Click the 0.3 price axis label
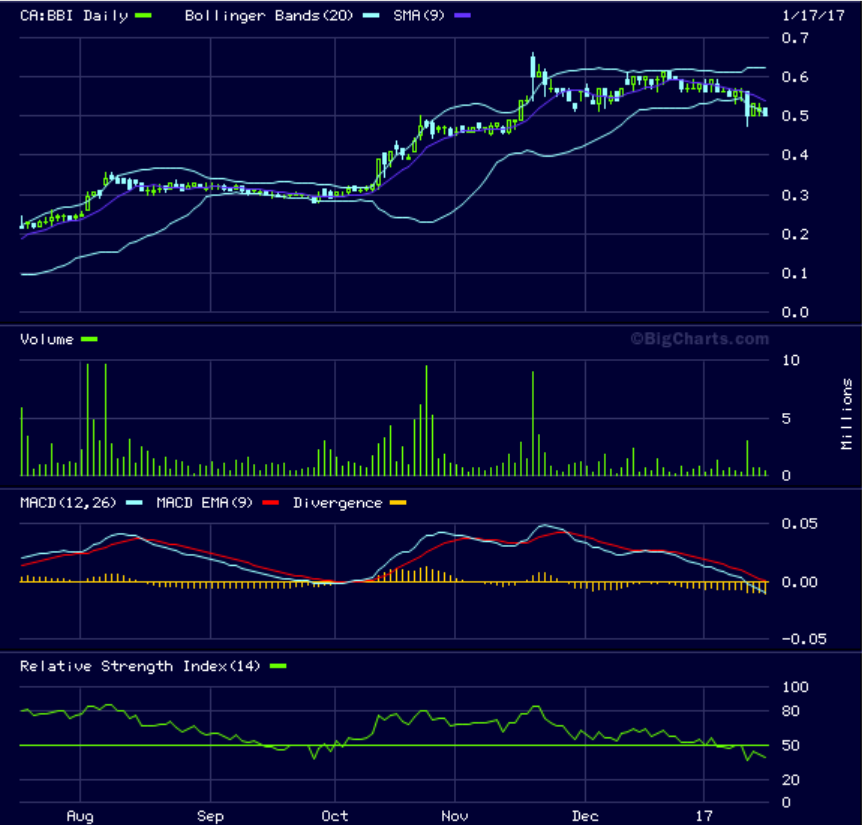862x825 pixels. coord(795,195)
